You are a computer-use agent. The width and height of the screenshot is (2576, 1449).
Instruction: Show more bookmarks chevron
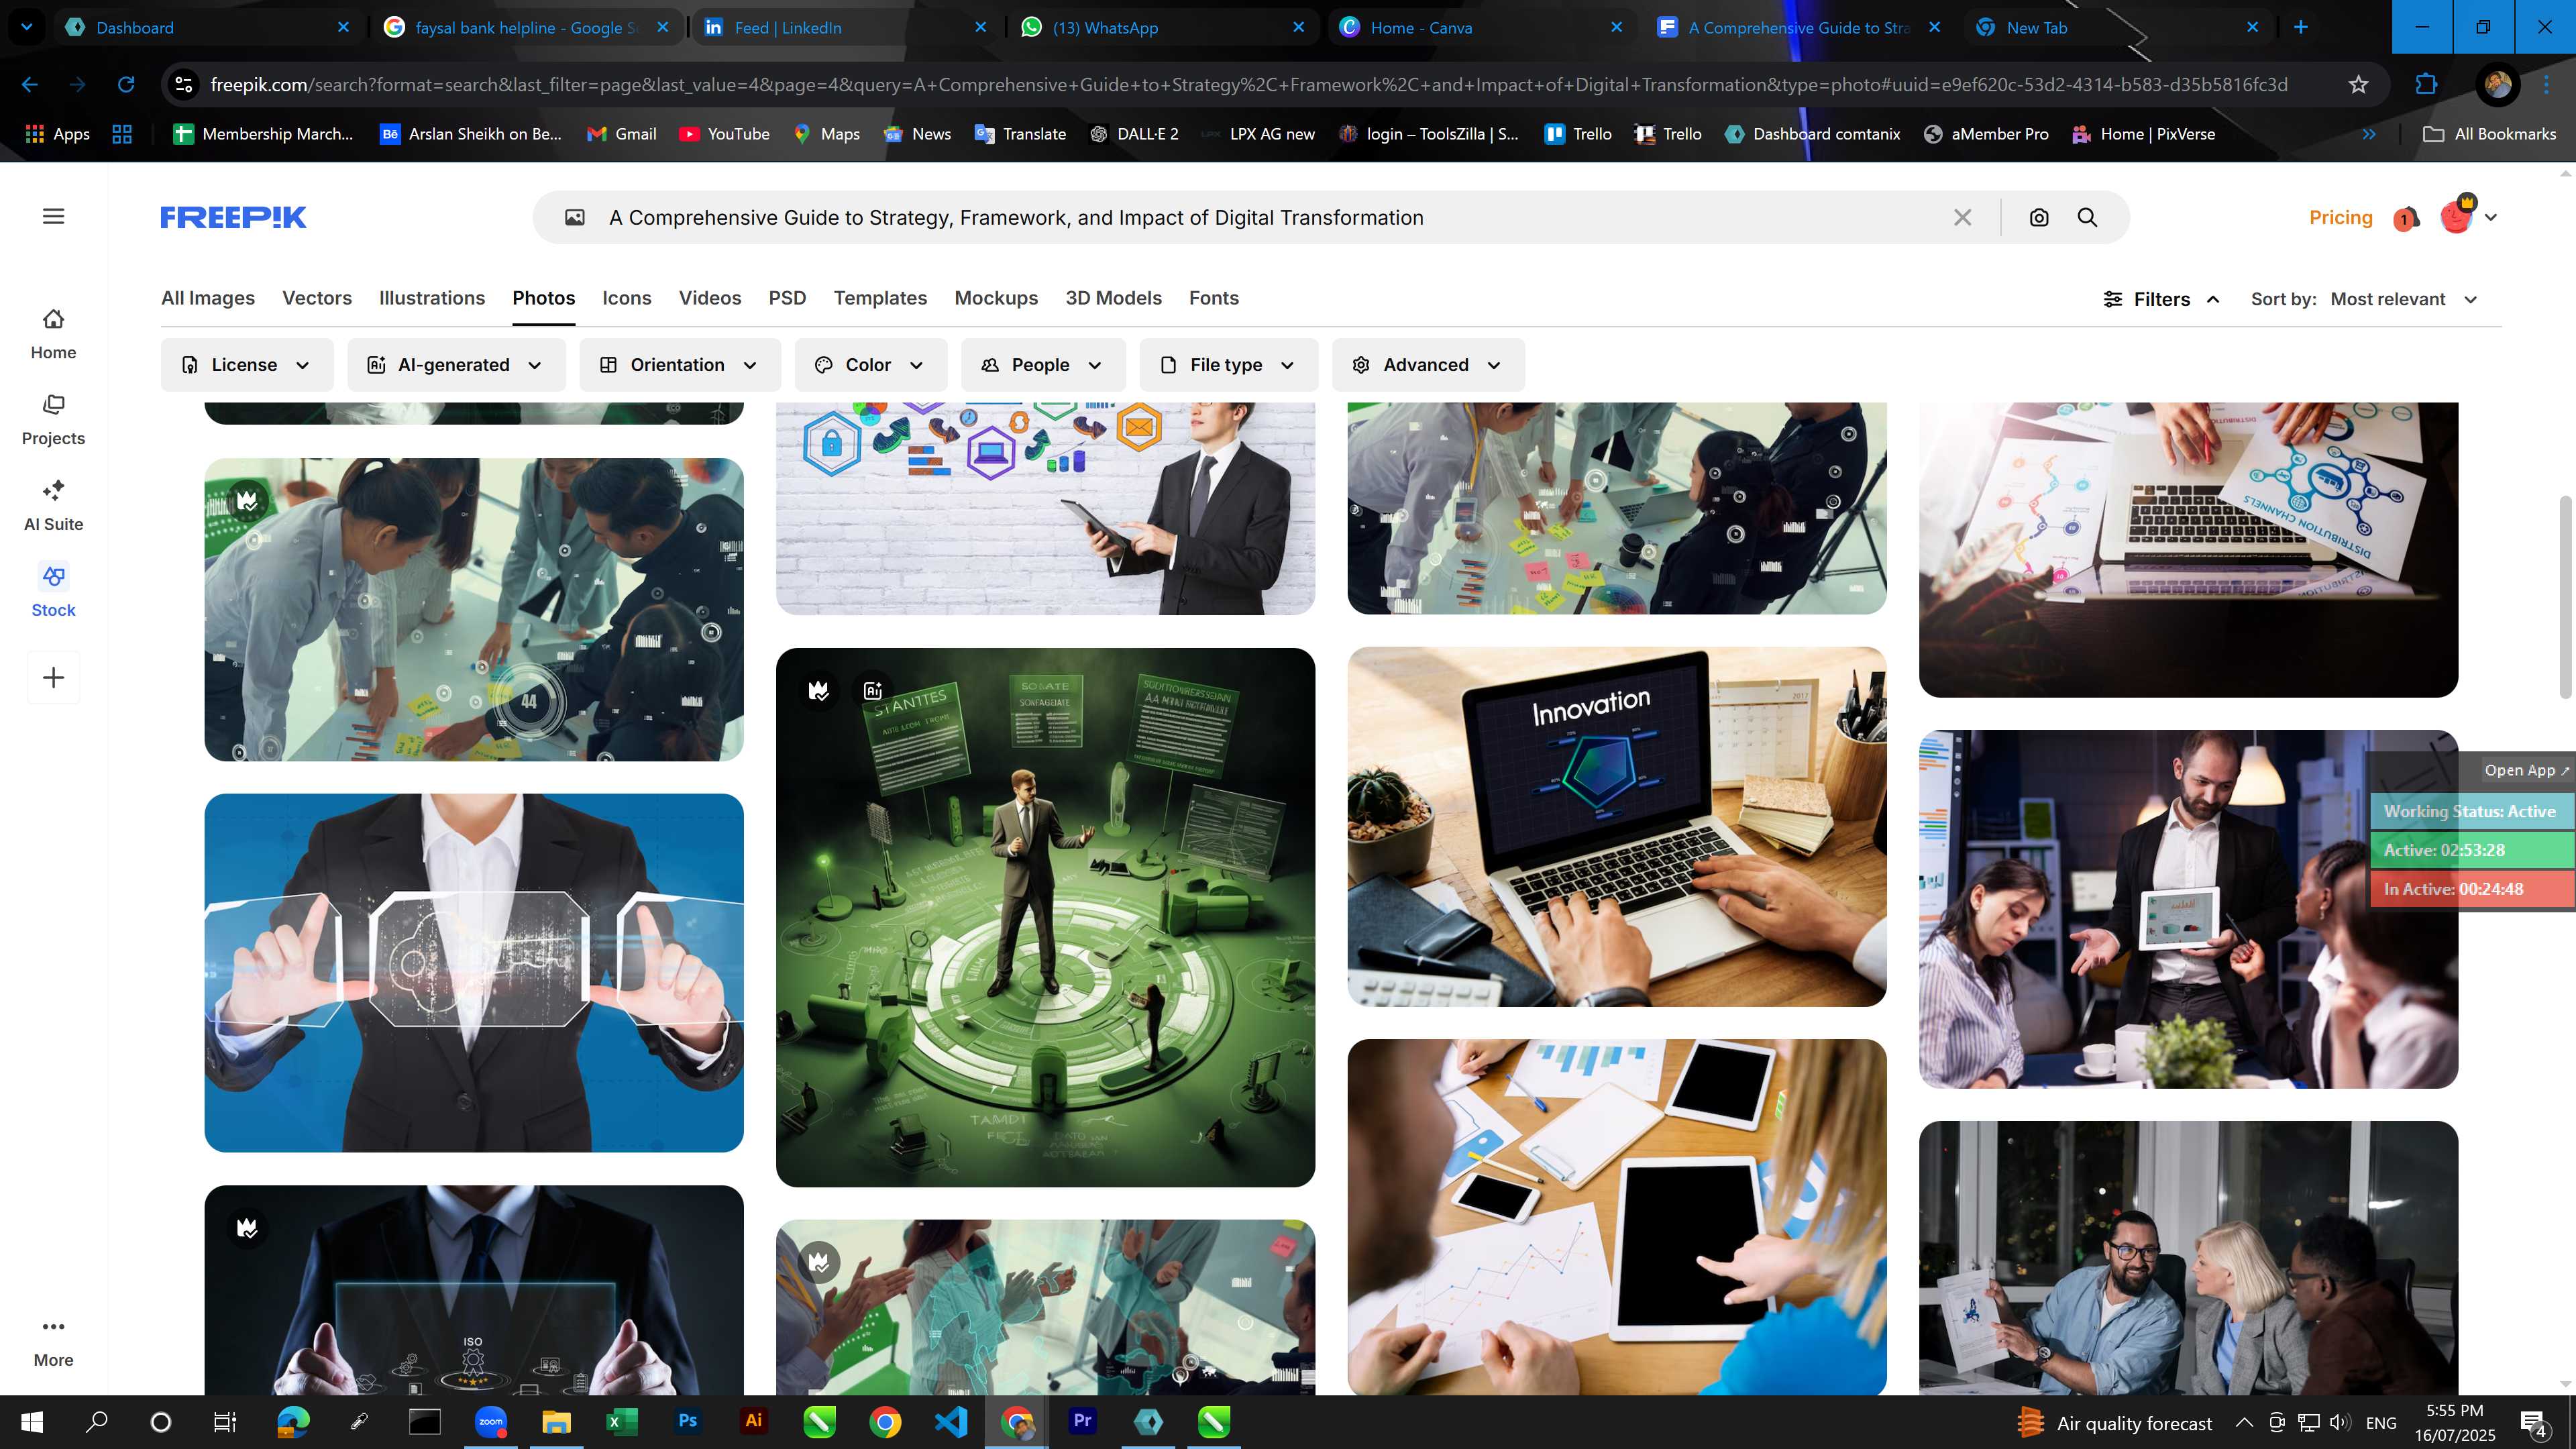click(2369, 134)
